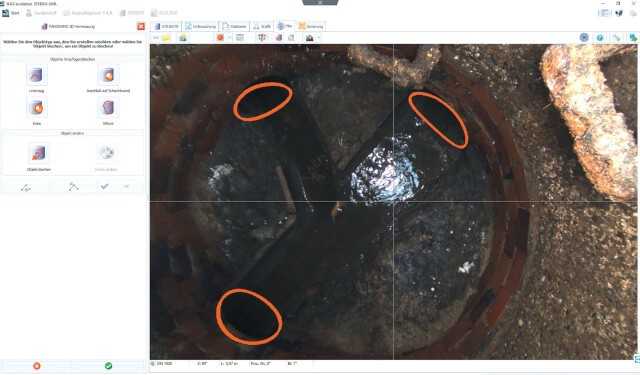
Task: Switch to the third tab with document icon
Action: tap(235, 26)
